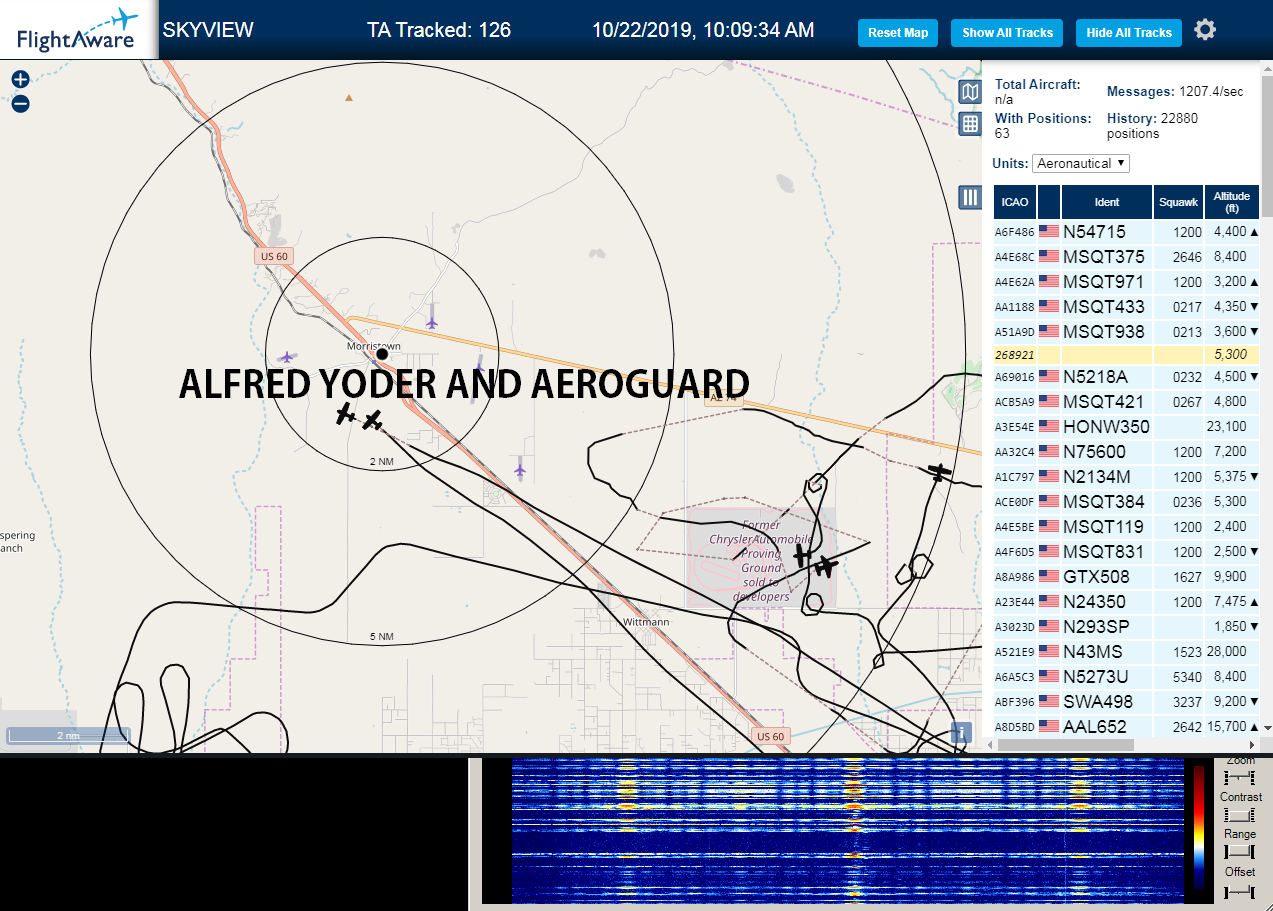Click US flag icon in SWA498 row

(x=1049, y=701)
